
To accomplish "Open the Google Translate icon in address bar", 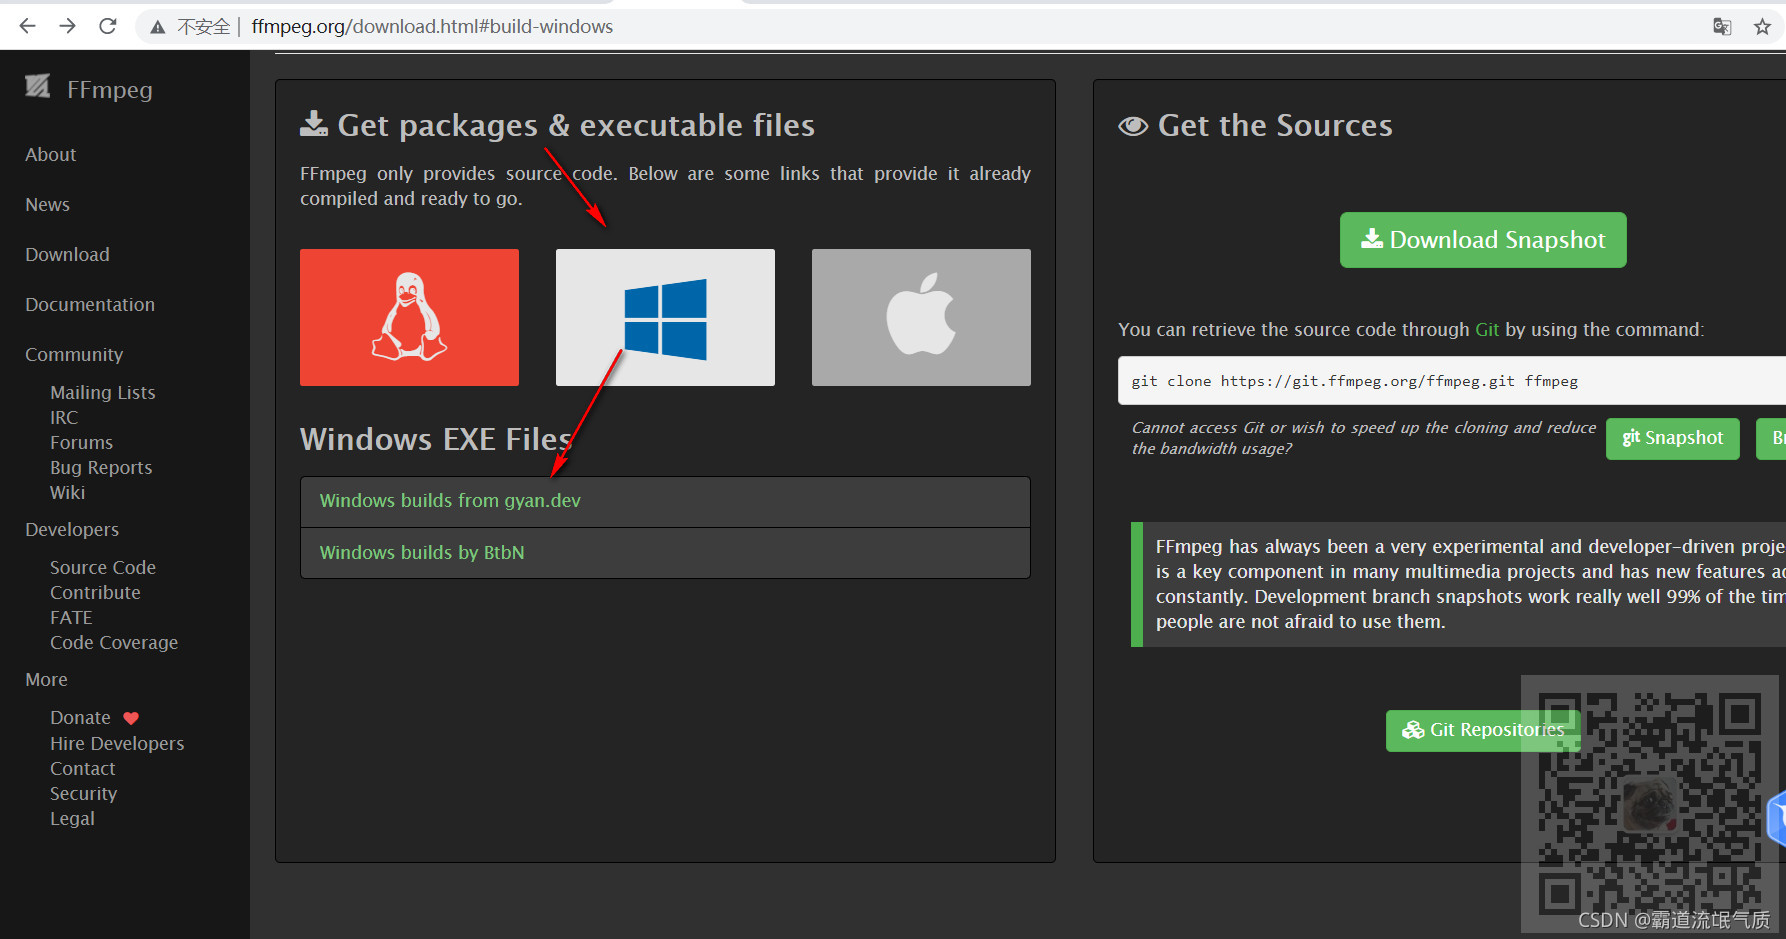I will tap(1722, 26).
